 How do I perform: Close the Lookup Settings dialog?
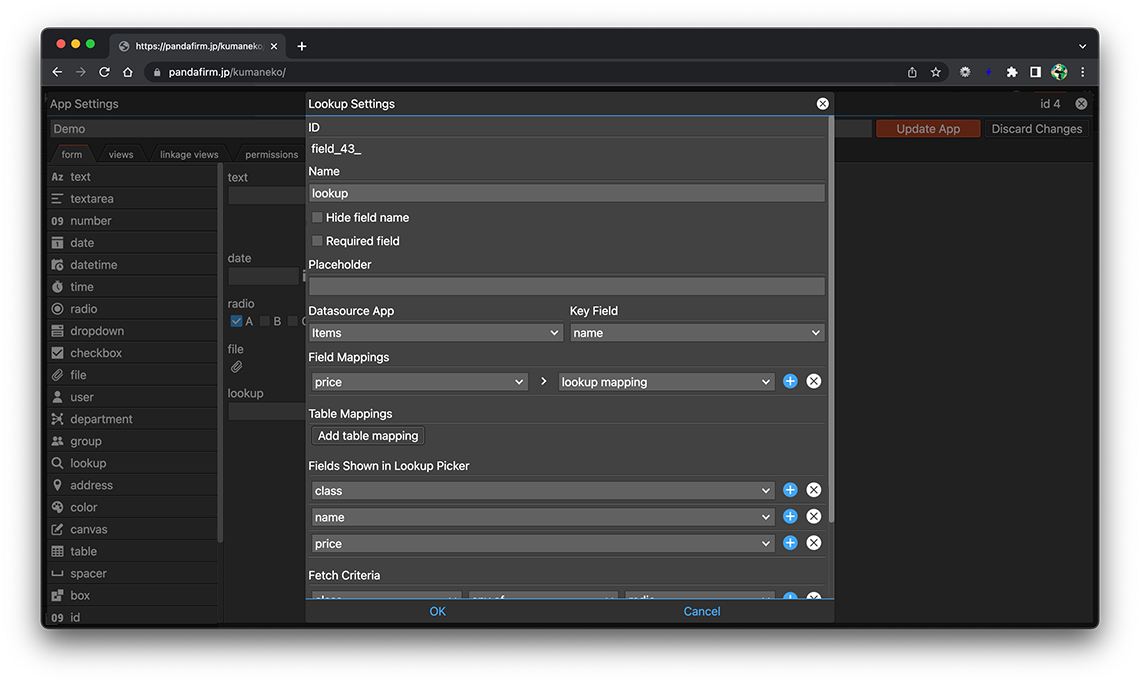point(822,104)
